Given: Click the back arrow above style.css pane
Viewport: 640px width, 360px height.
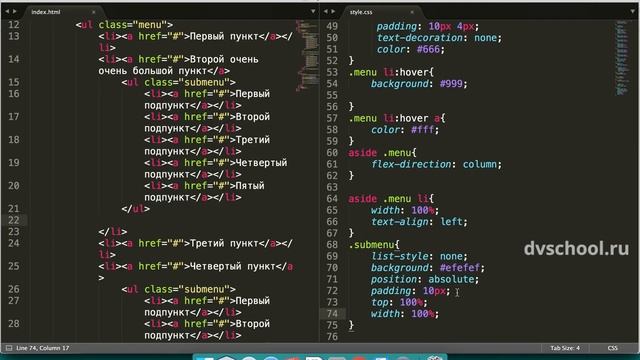Looking at the screenshot, I should (325, 11).
